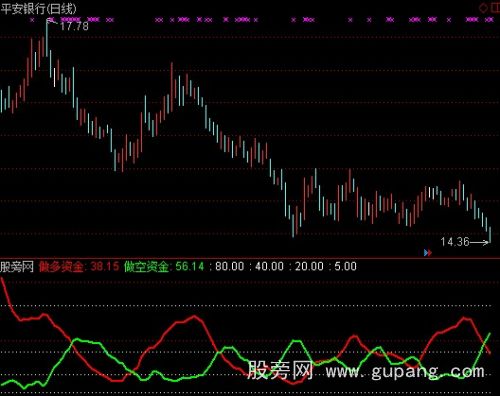Click the final crossing of green and red lines
This screenshot has height=396, width=500.
[483, 343]
